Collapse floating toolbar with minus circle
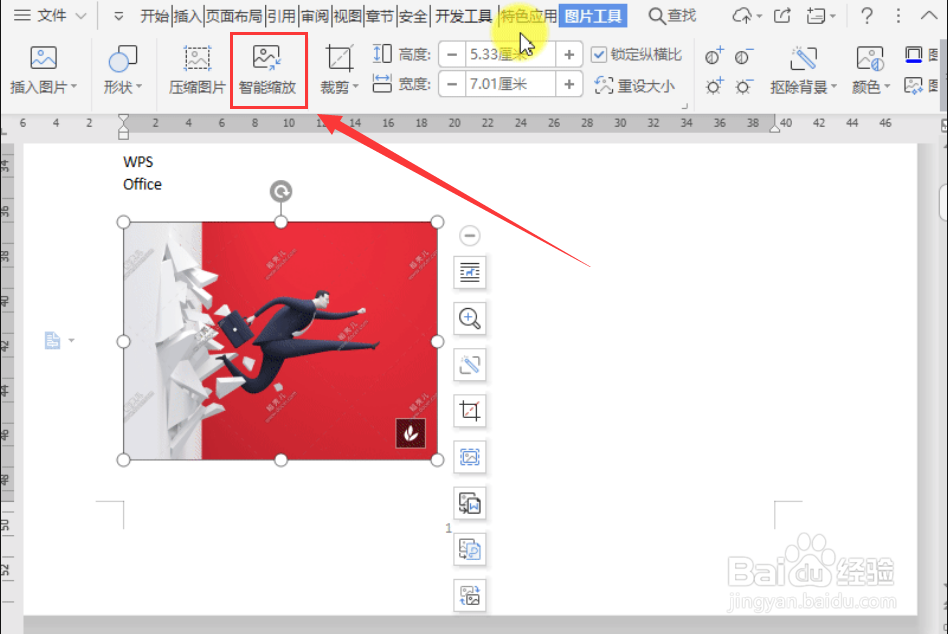This screenshot has height=634, width=948. tap(470, 235)
